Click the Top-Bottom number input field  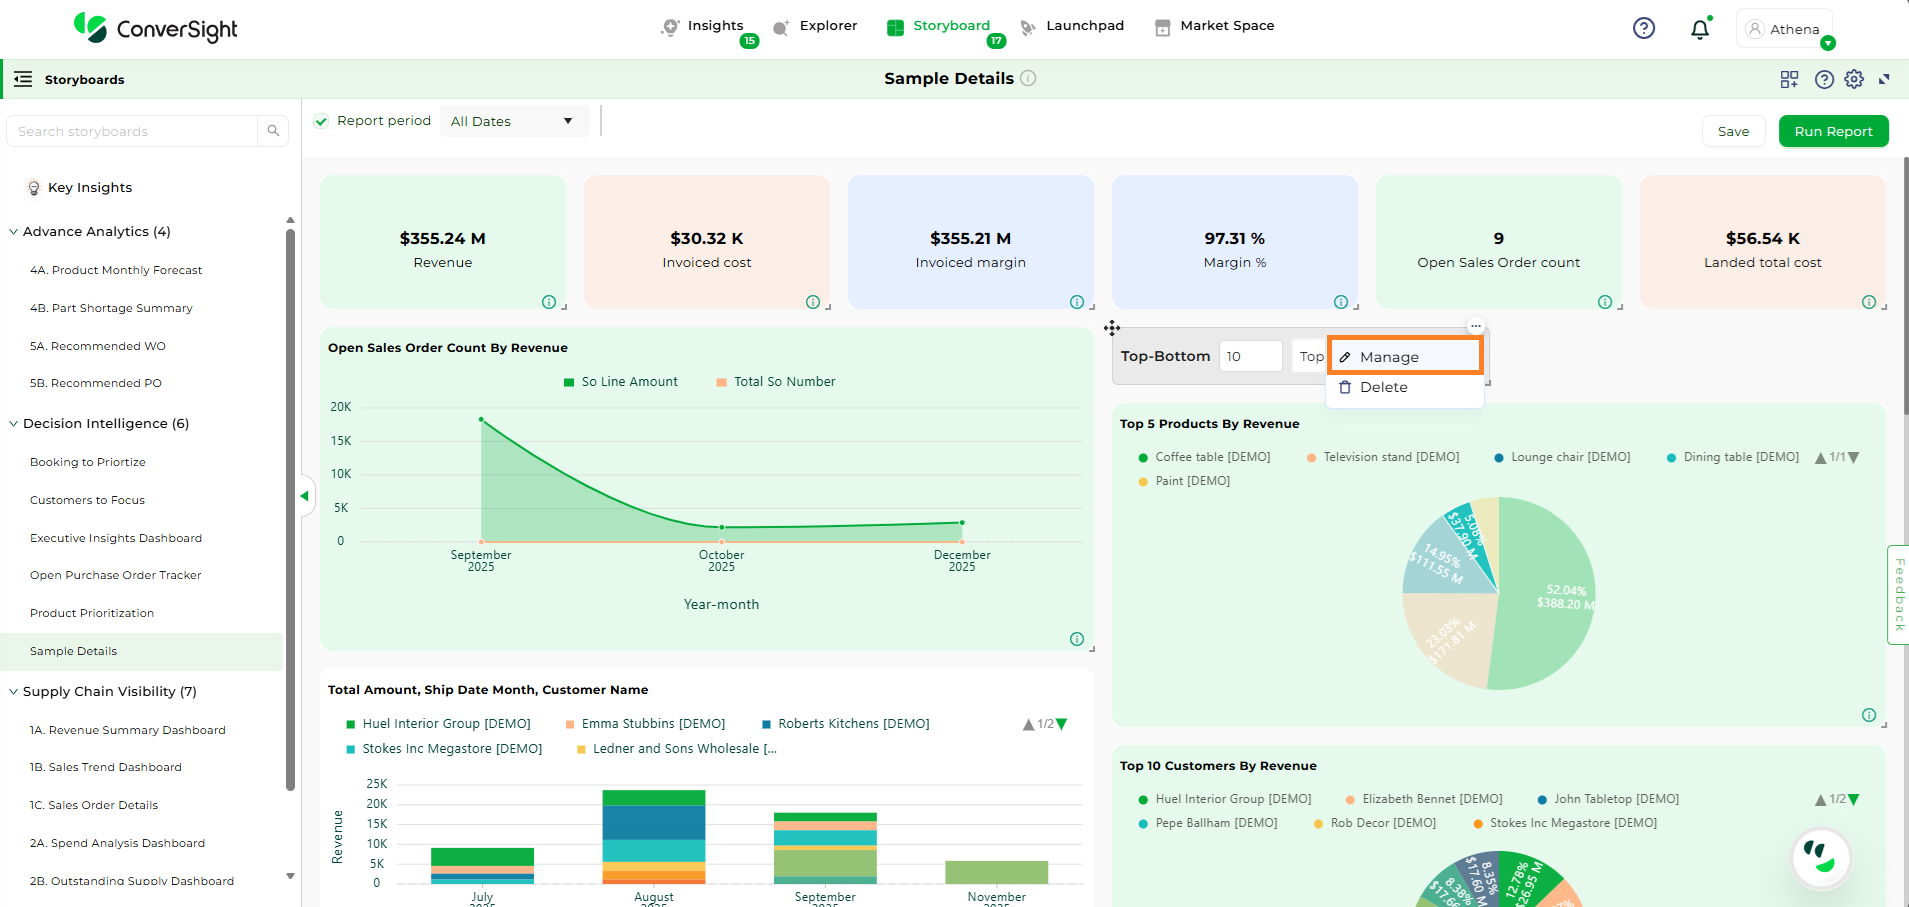[x=1250, y=356]
